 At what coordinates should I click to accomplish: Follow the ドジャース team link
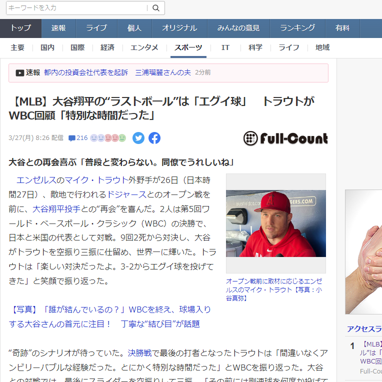pyautogui.click(x=127, y=195)
